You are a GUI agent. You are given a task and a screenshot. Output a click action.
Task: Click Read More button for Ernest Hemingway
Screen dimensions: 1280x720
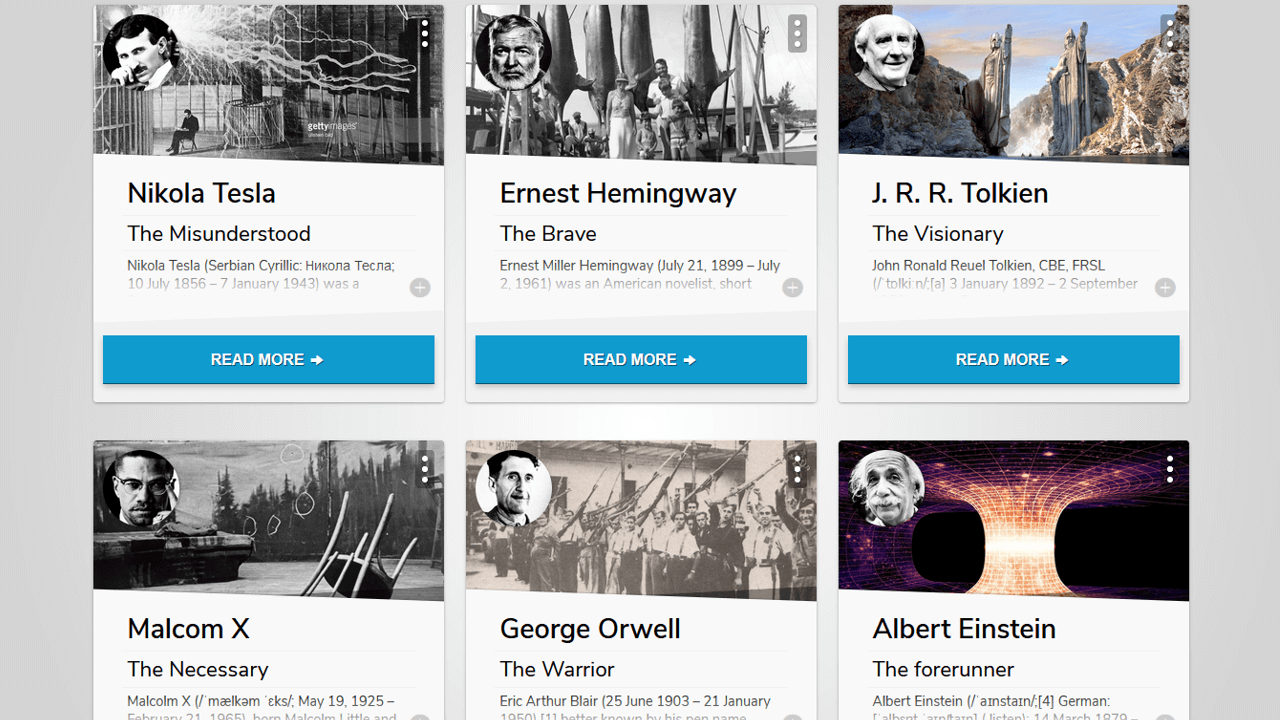pos(641,360)
